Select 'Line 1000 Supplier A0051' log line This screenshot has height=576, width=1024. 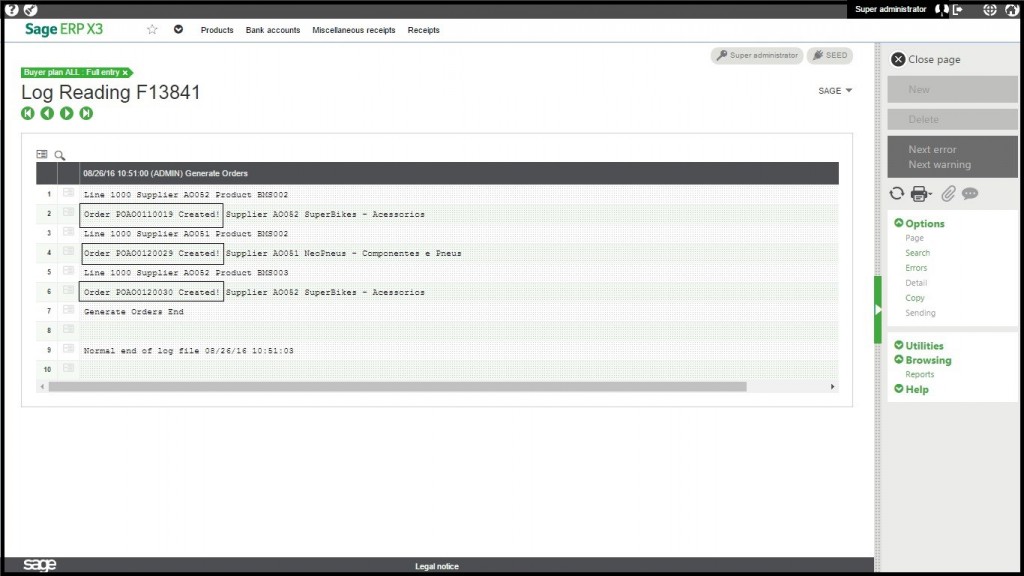coord(185,234)
